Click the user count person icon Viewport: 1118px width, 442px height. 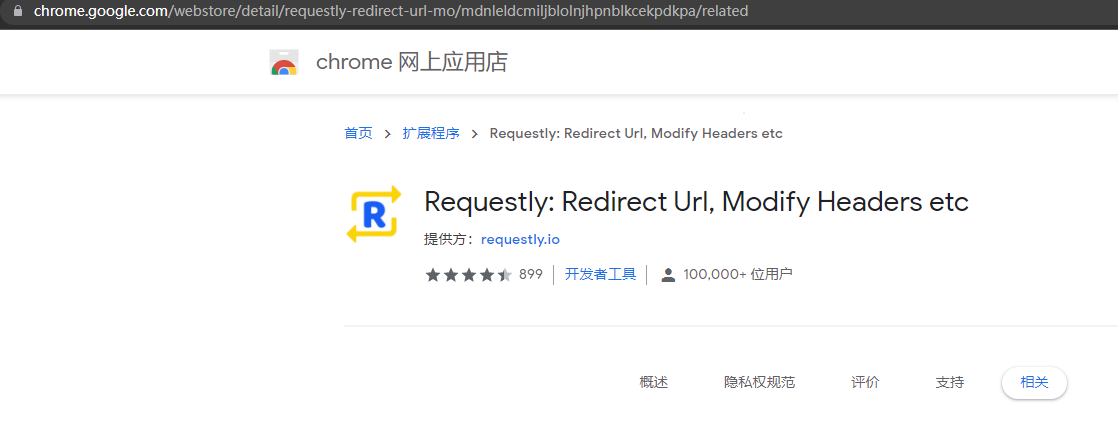[667, 274]
